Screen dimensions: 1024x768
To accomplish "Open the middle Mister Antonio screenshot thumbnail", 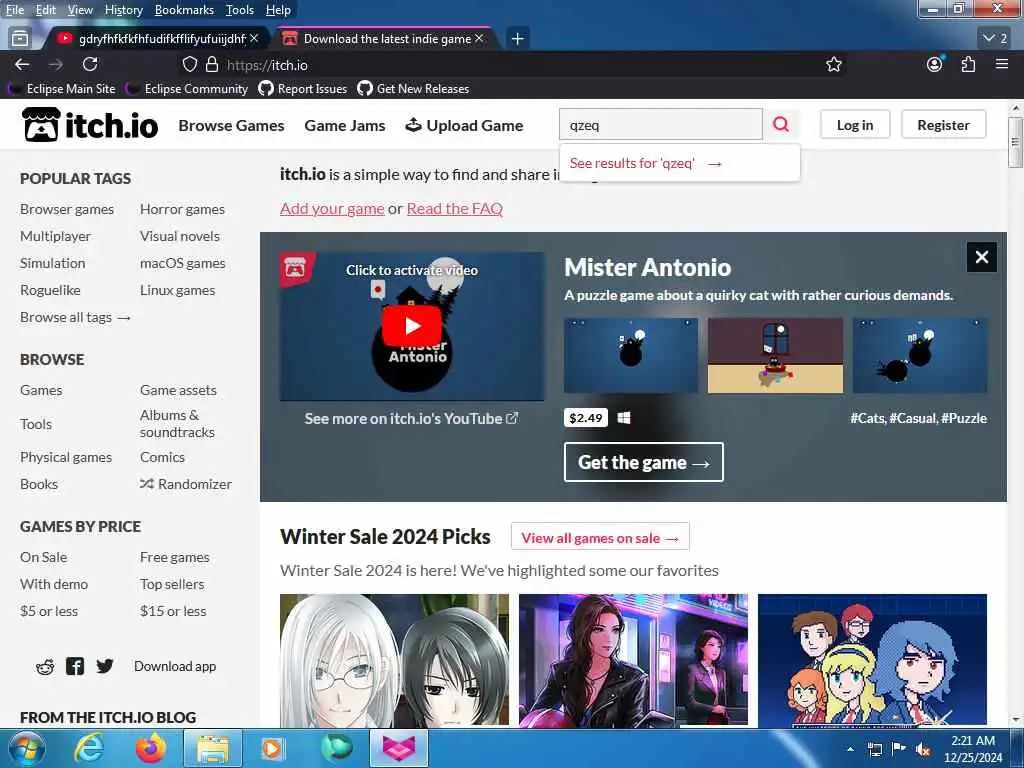I will pos(775,356).
